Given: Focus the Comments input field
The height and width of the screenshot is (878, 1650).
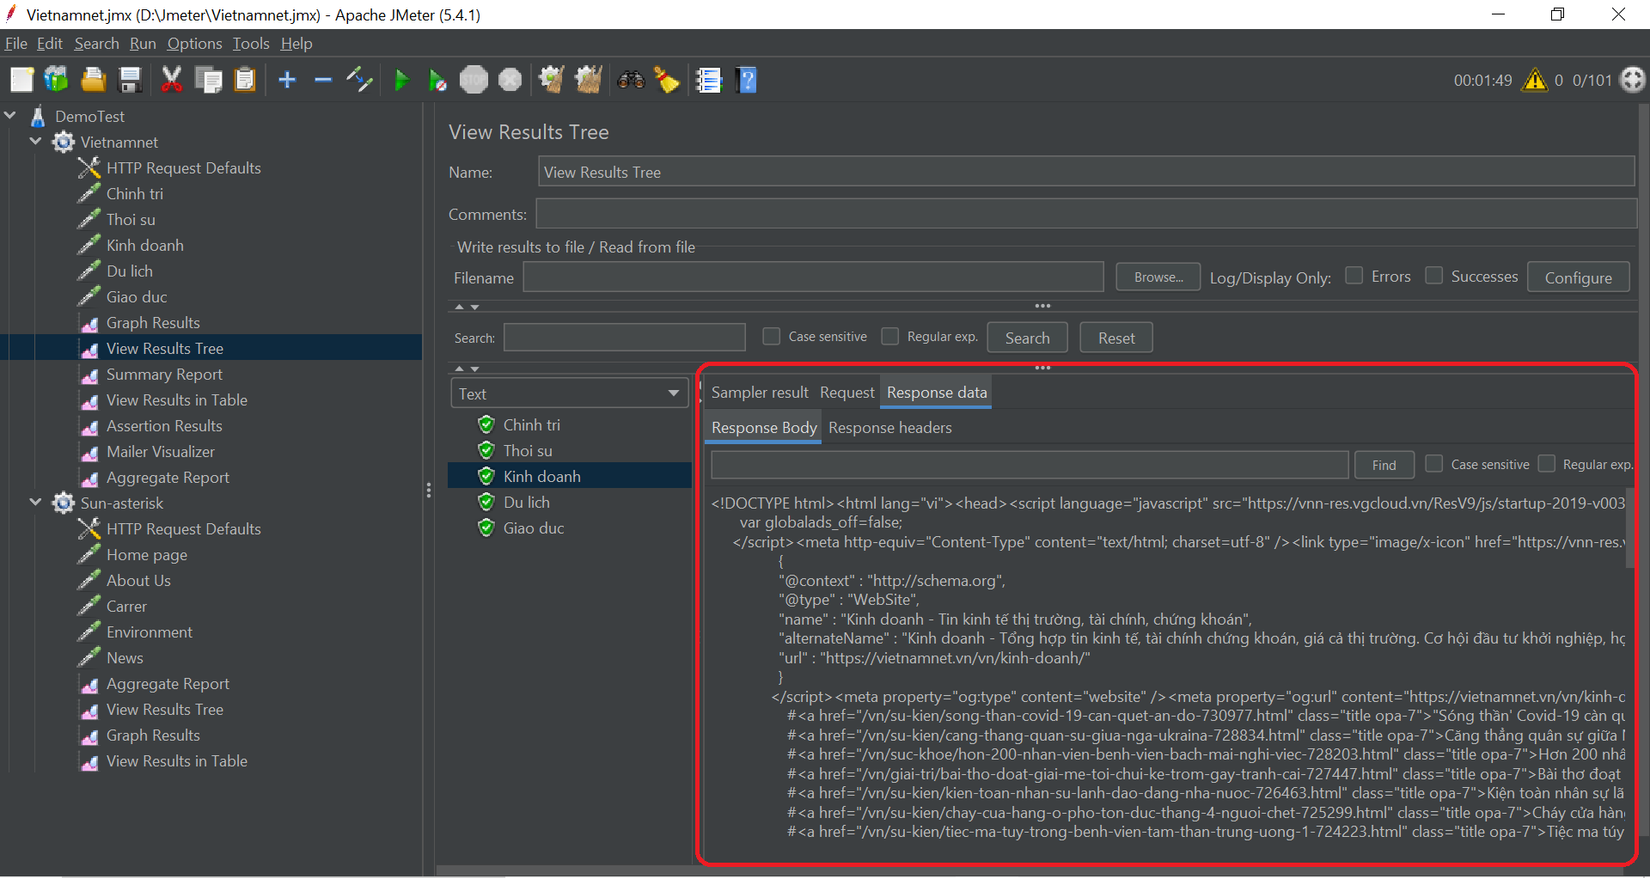Looking at the screenshot, I should [1086, 214].
